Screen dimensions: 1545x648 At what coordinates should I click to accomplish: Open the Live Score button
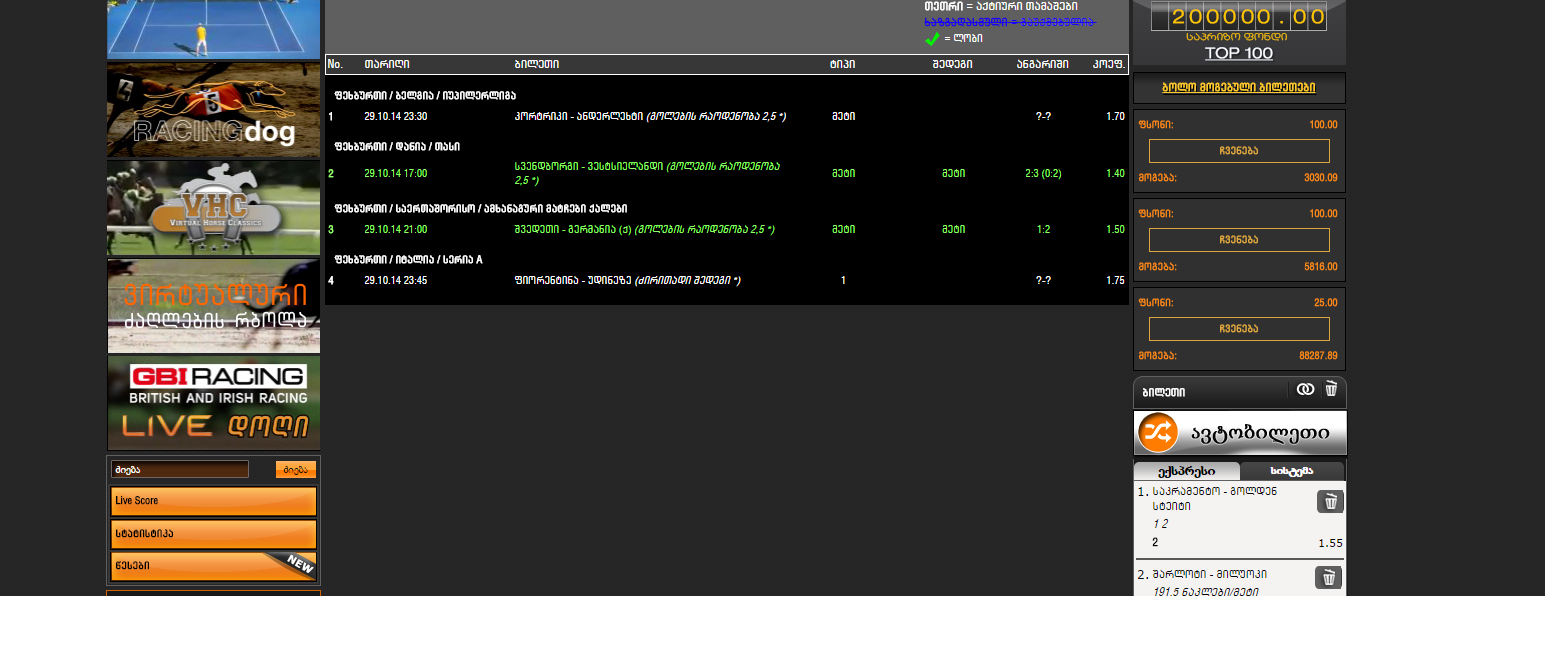(214, 501)
